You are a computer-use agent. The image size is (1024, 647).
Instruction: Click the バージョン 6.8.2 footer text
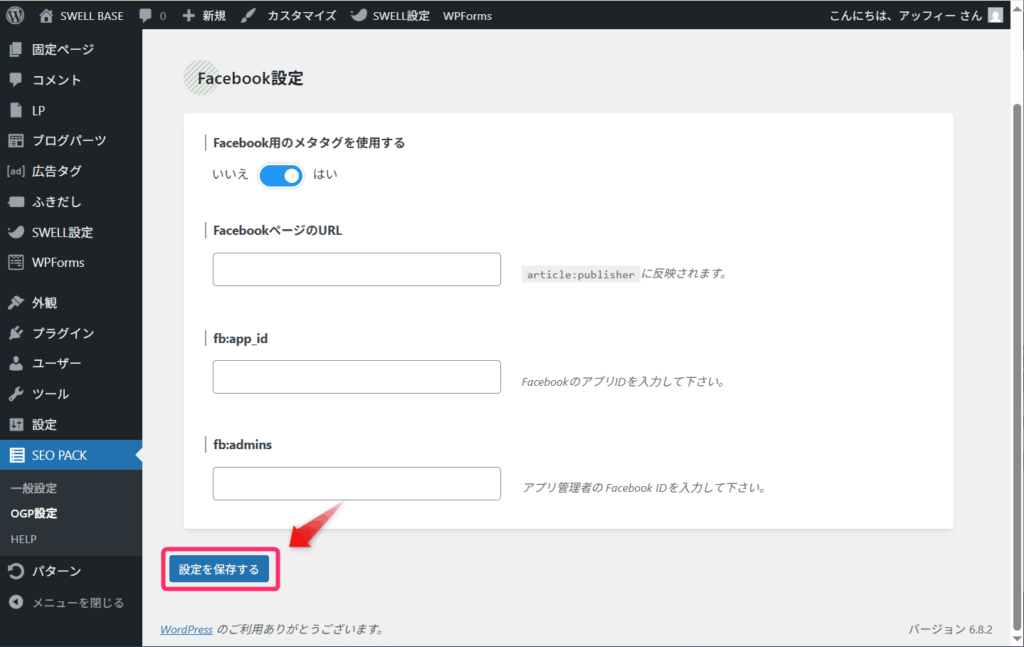tap(950, 629)
